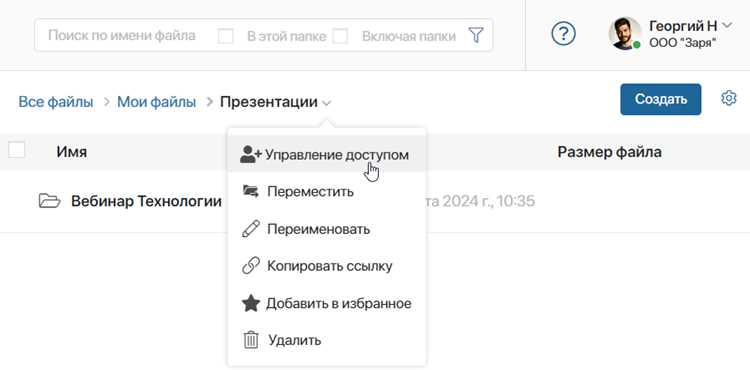Tick the select-all checkbox near Имя
Image resolution: width=750 pixels, height=370 pixels.
(x=16, y=150)
